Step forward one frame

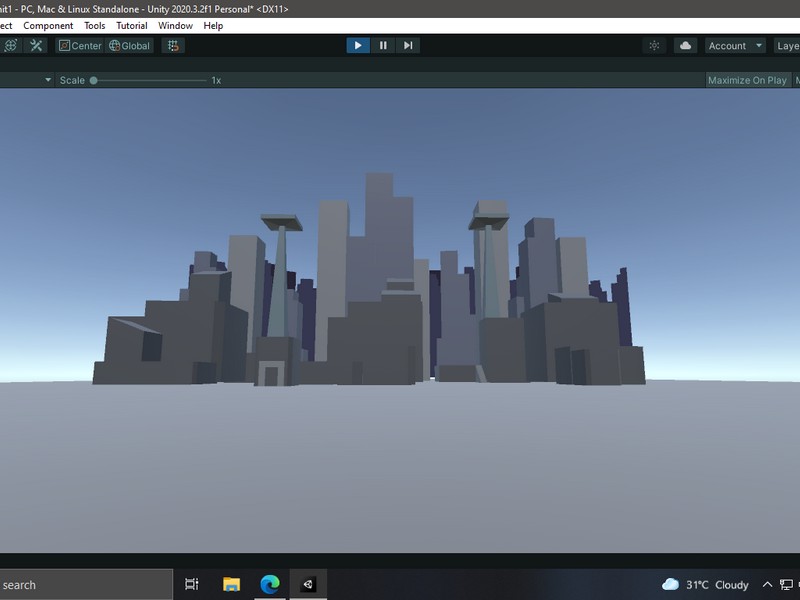(406, 44)
